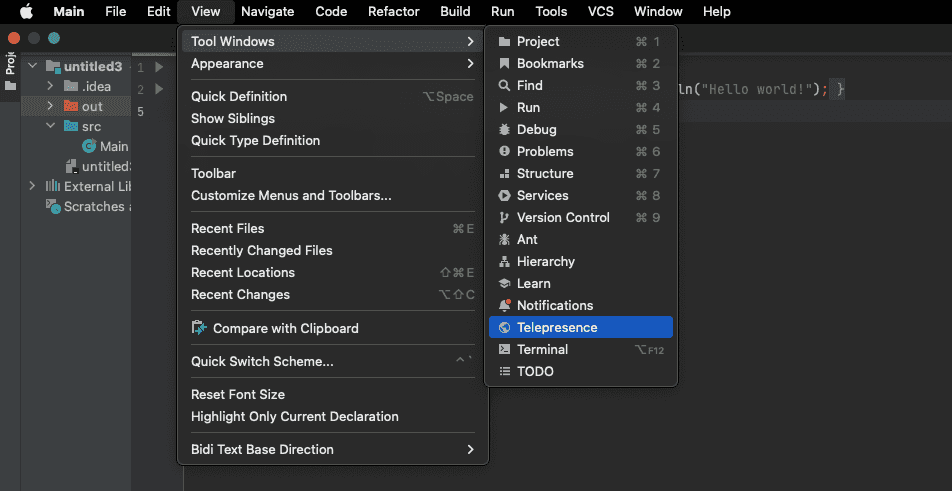Open the Help menu
The width and height of the screenshot is (952, 491).
716,12
